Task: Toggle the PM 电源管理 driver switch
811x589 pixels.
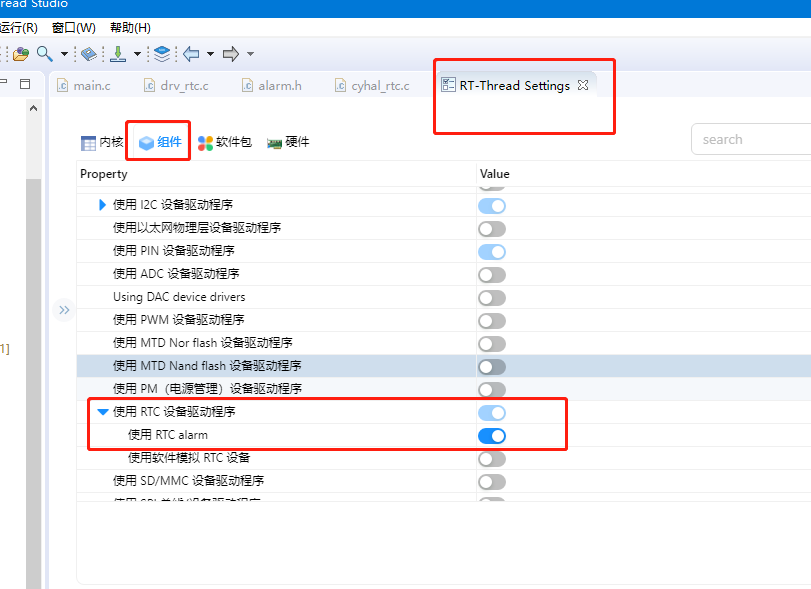Action: tap(492, 390)
